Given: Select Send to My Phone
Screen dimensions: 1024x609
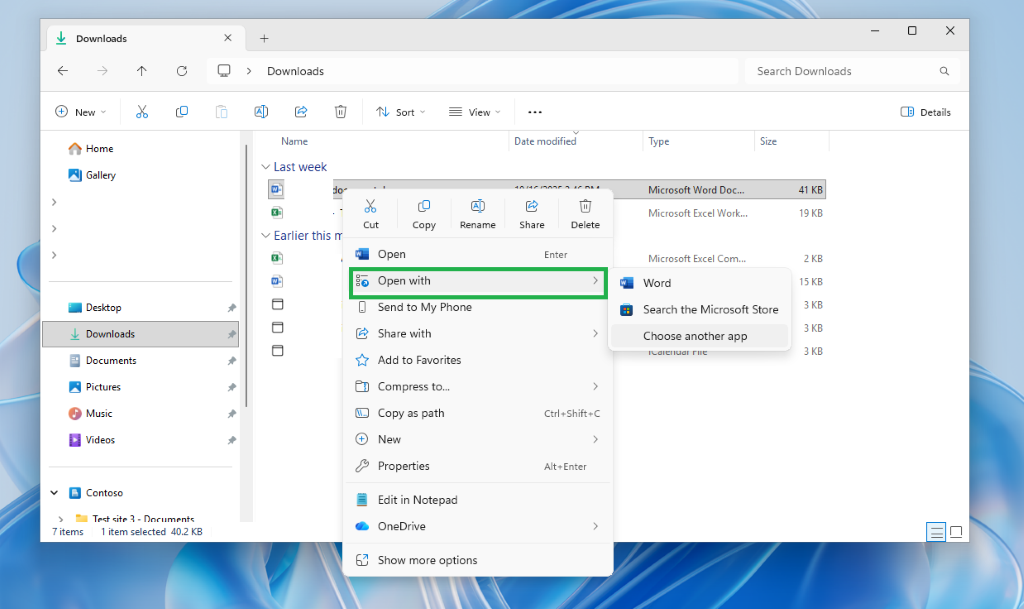Looking at the screenshot, I should (x=478, y=307).
